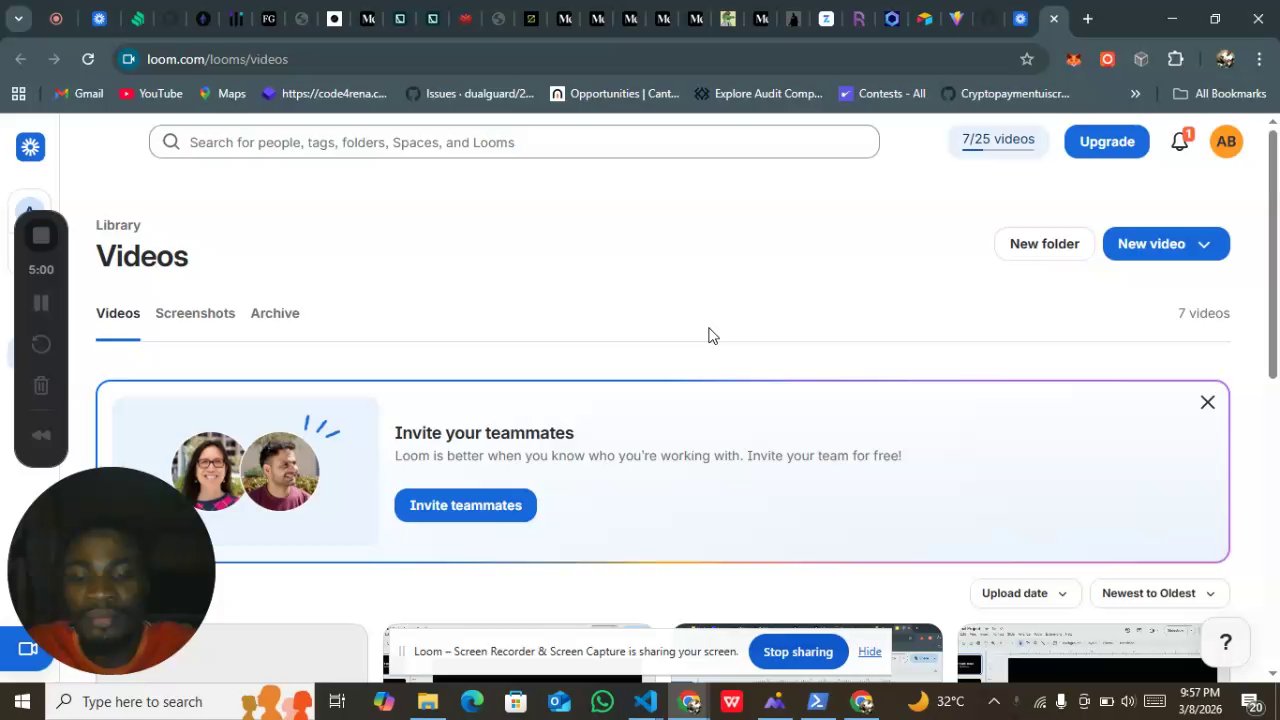Screen dimensions: 1280x720
Task: Click the Loom search field
Action: [x=514, y=142]
